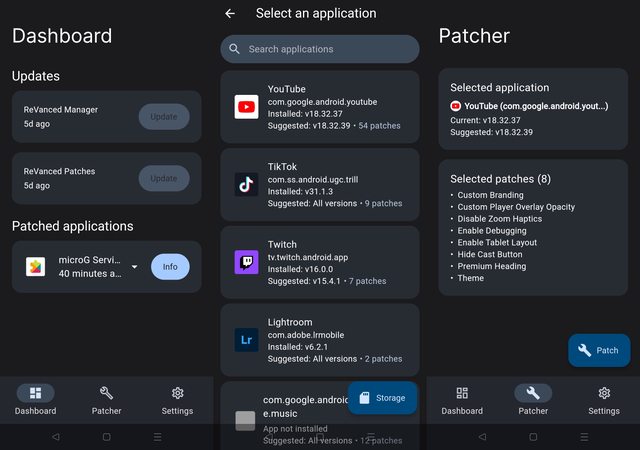640x450 pixels.
Task: Choose the Twitch app icon
Action: (x=246, y=262)
